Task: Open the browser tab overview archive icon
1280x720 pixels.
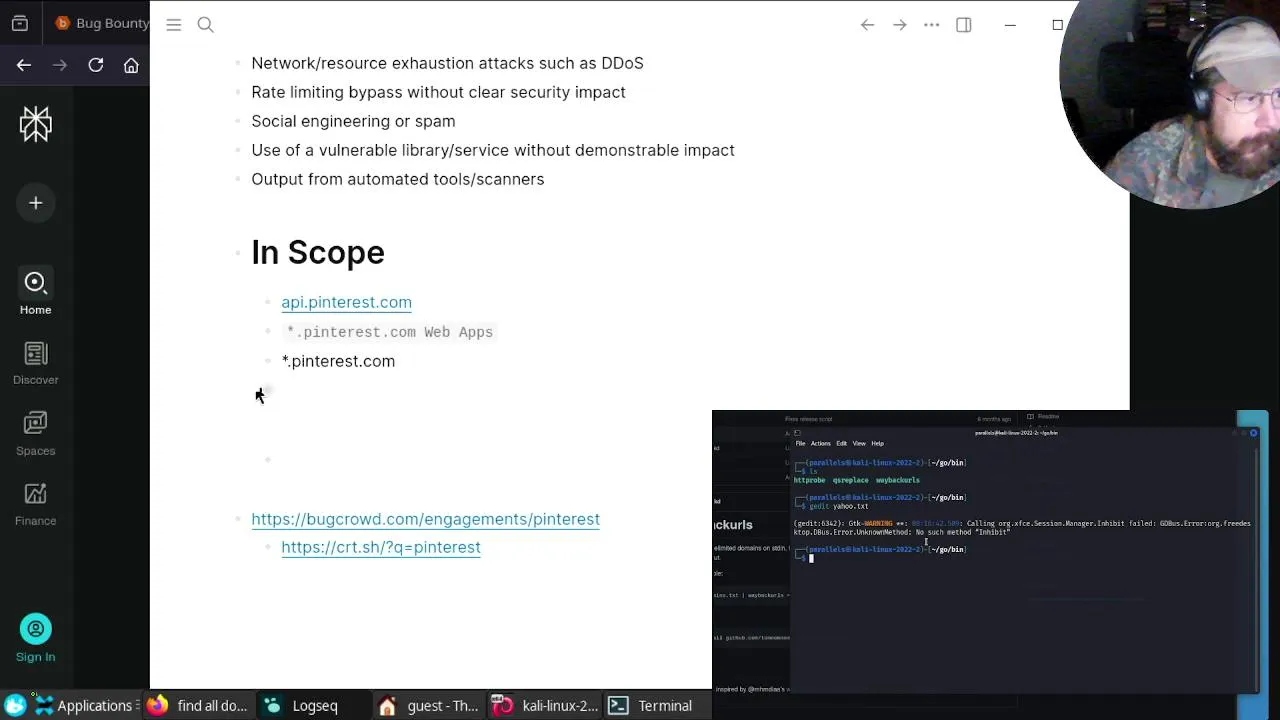Action: (x=20, y=23)
